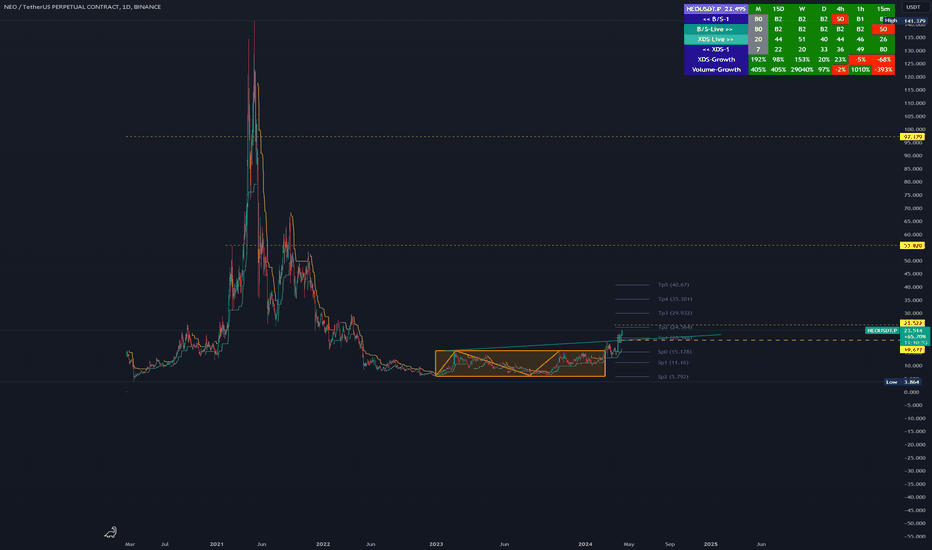Image resolution: width=932 pixels, height=550 pixels.
Task: Click the Sp1 (11.16) level label
Action: [673, 362]
